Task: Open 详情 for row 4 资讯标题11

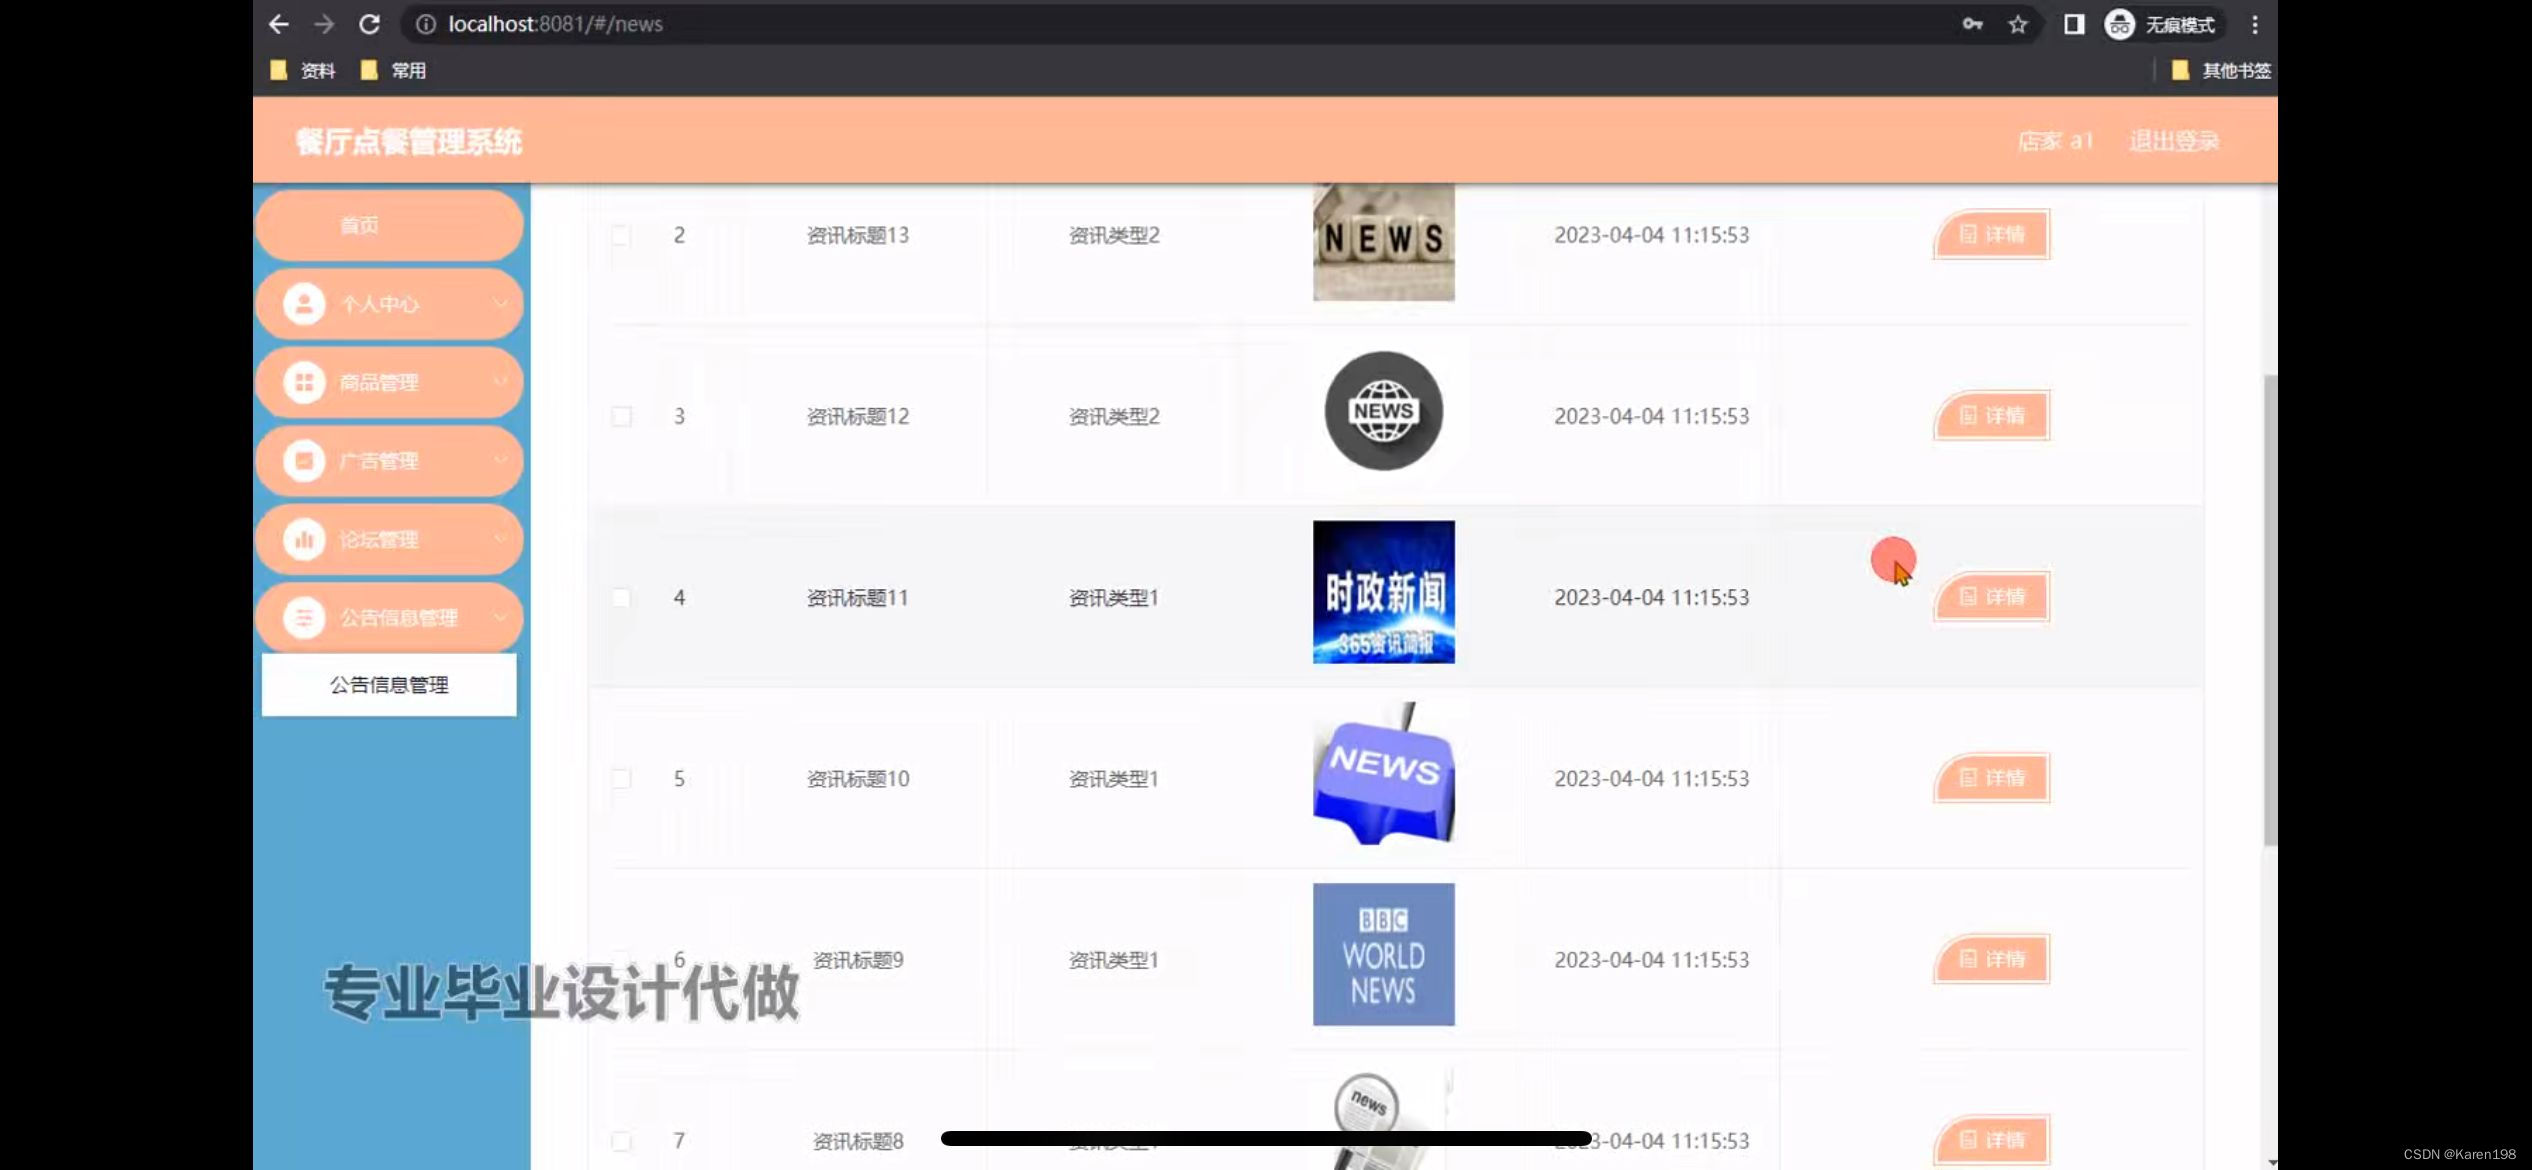Action: pos(1991,596)
